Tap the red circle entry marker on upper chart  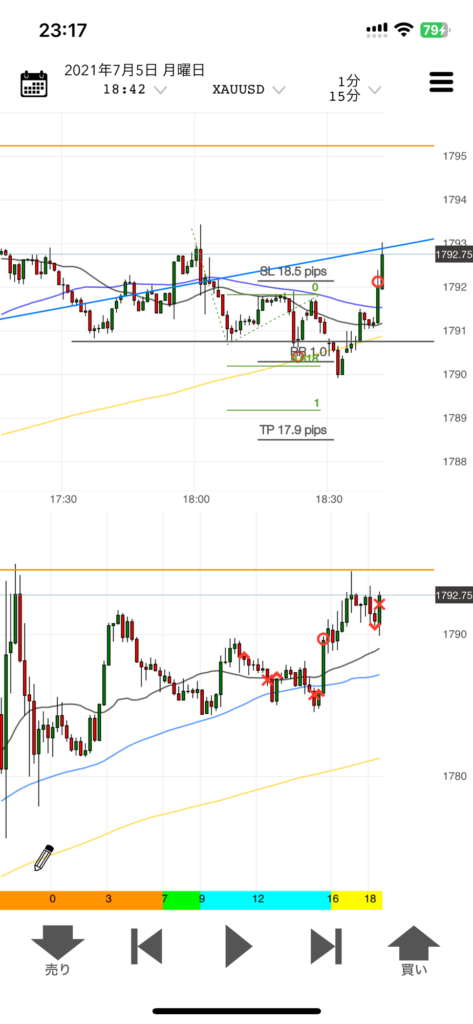coord(378,282)
